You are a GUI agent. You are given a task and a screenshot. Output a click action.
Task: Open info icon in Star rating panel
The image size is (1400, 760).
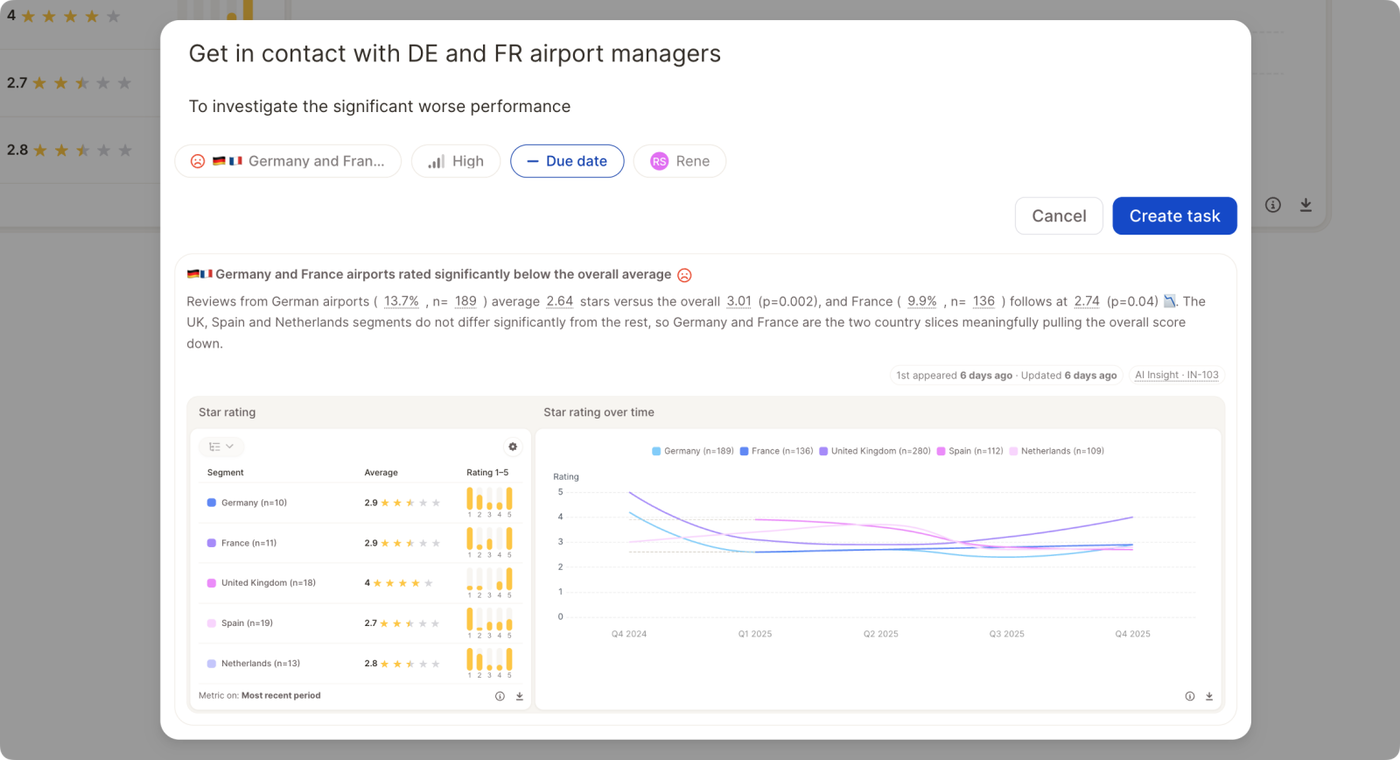pyautogui.click(x=500, y=696)
